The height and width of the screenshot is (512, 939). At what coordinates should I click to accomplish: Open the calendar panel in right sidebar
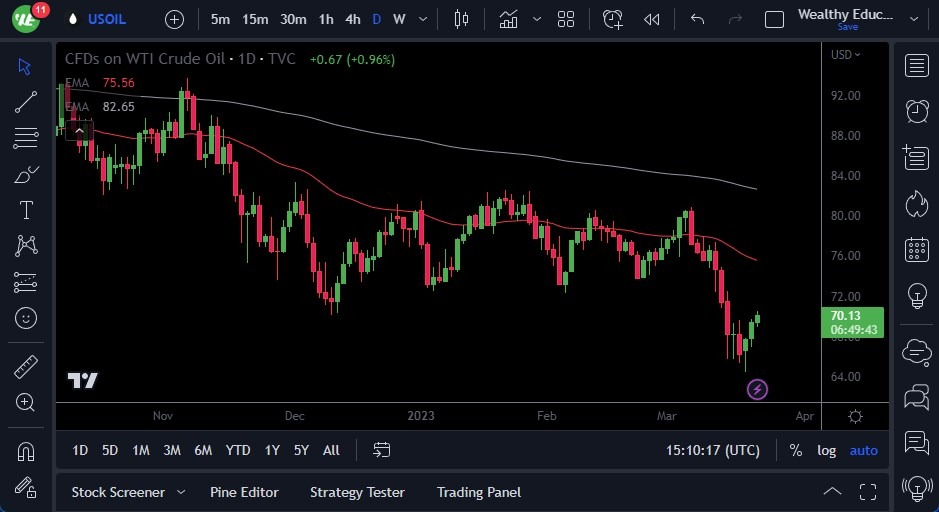pyautogui.click(x=916, y=249)
